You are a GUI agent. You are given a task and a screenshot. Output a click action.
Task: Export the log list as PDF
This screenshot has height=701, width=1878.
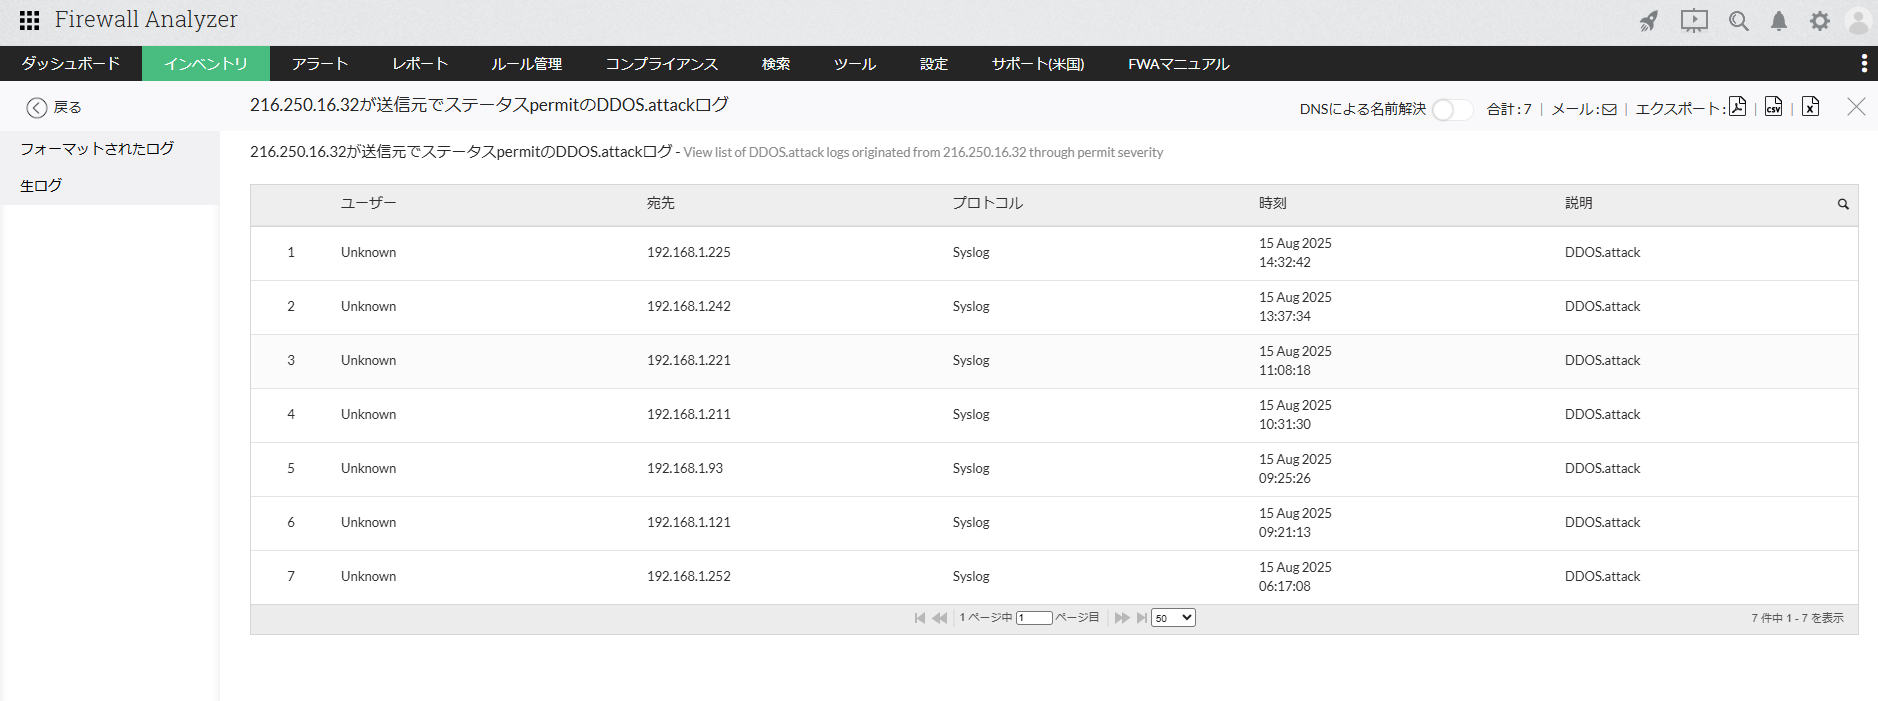(1737, 107)
